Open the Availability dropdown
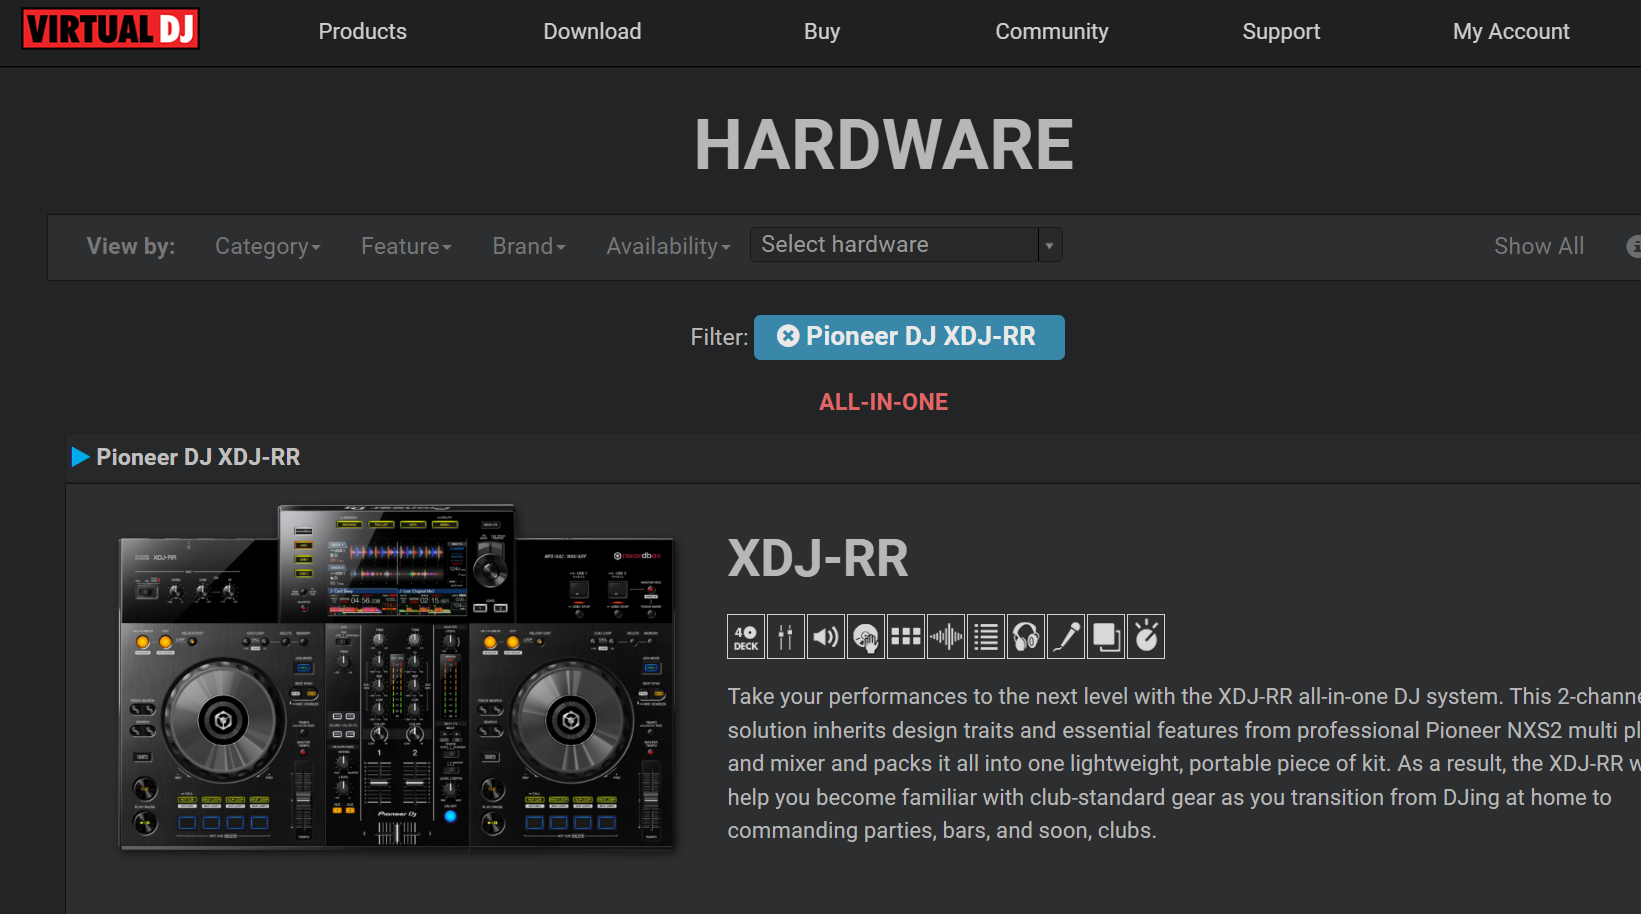Screen dimensions: 1641x914 click(x=668, y=246)
